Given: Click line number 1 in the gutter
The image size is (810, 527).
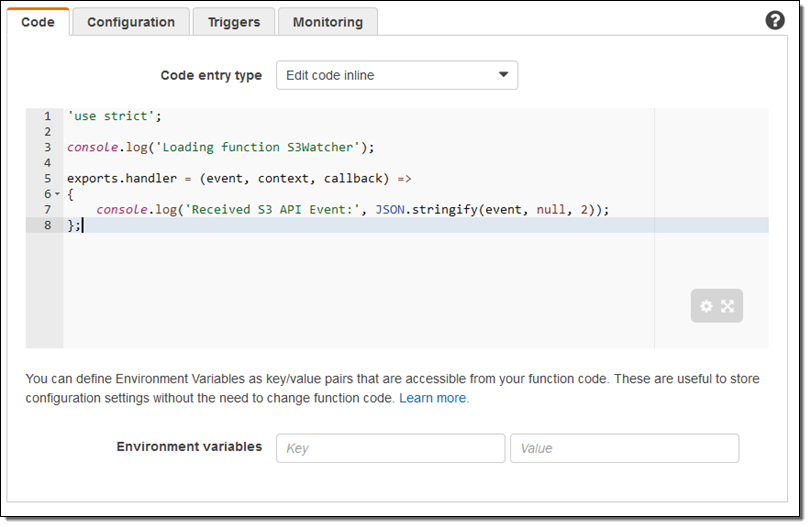Looking at the screenshot, I should pos(47,116).
